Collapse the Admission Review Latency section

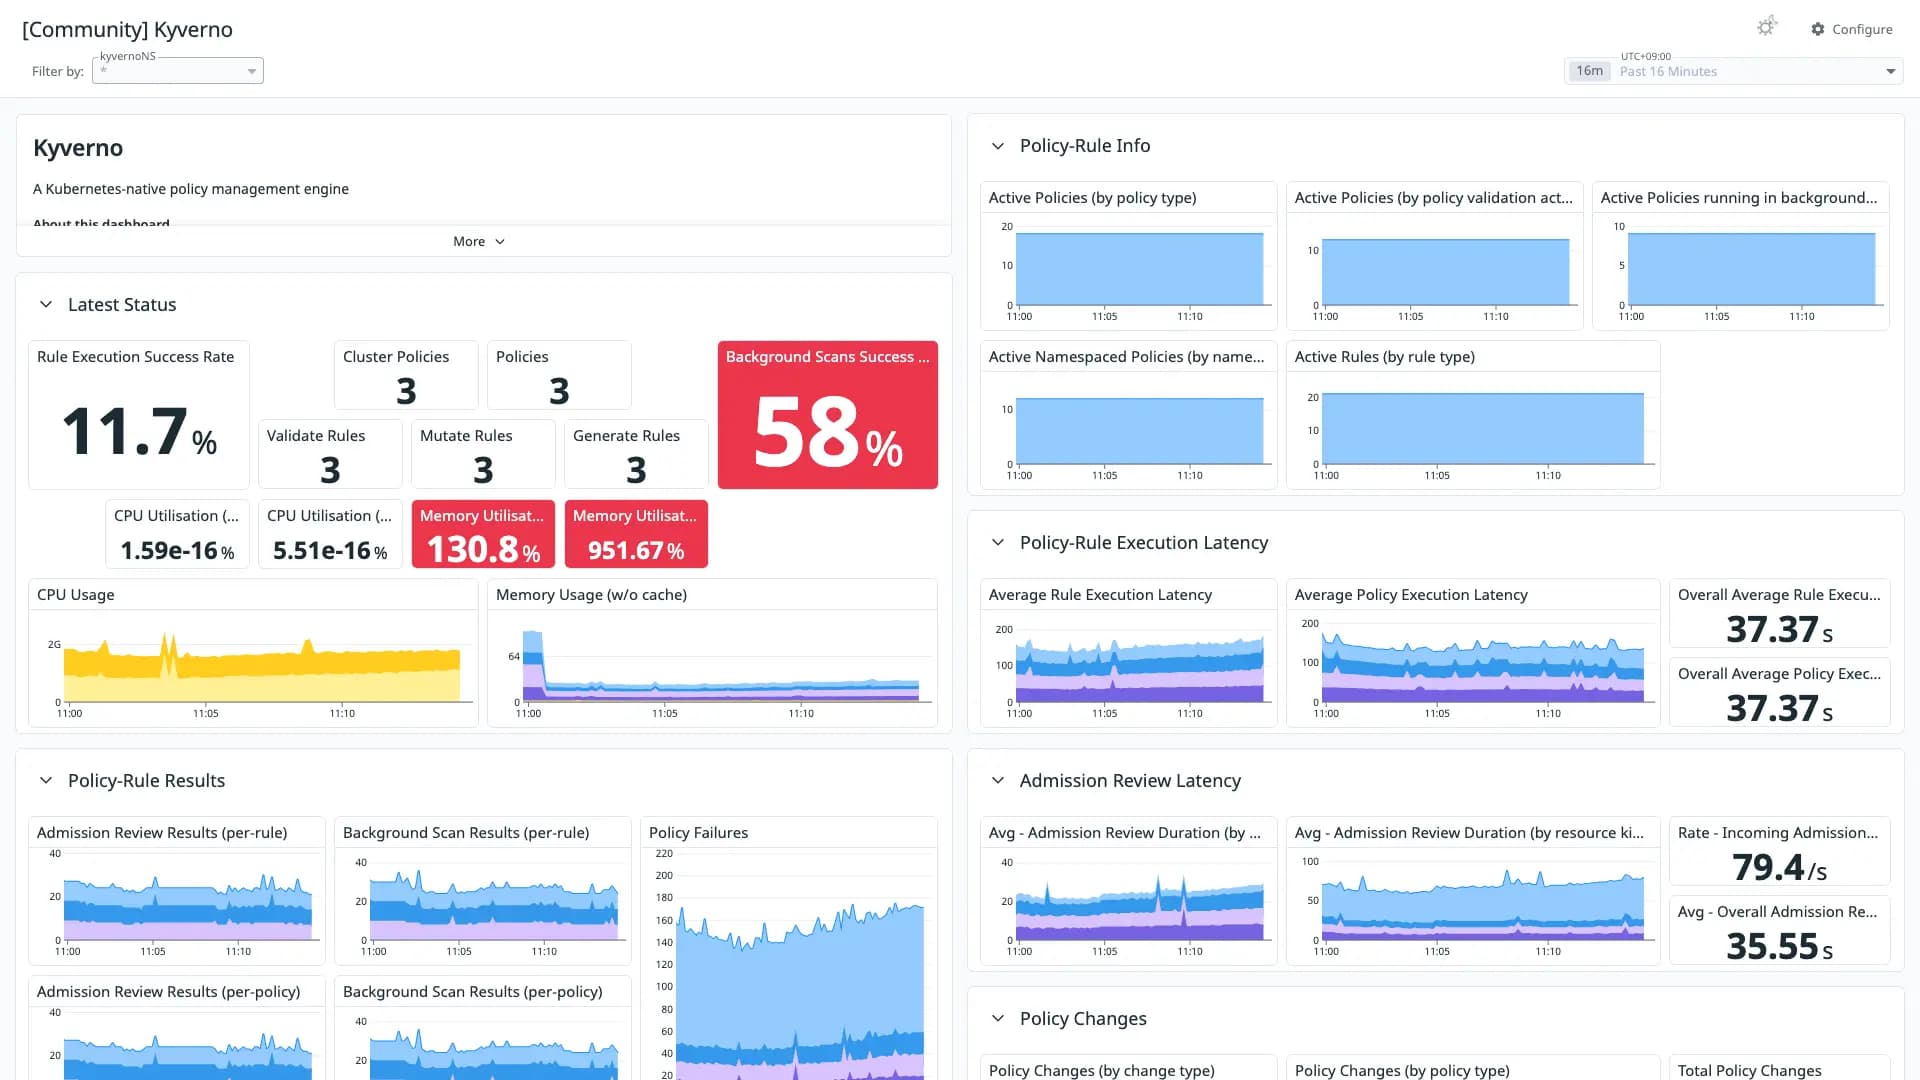998,781
